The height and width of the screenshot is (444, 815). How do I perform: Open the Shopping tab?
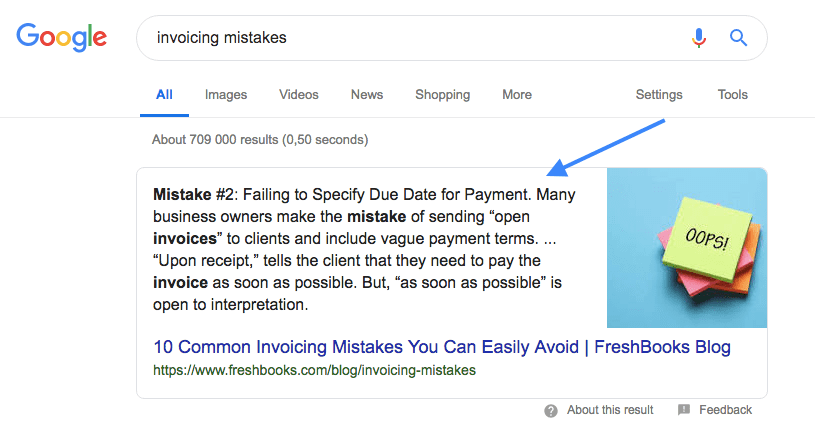[442, 95]
